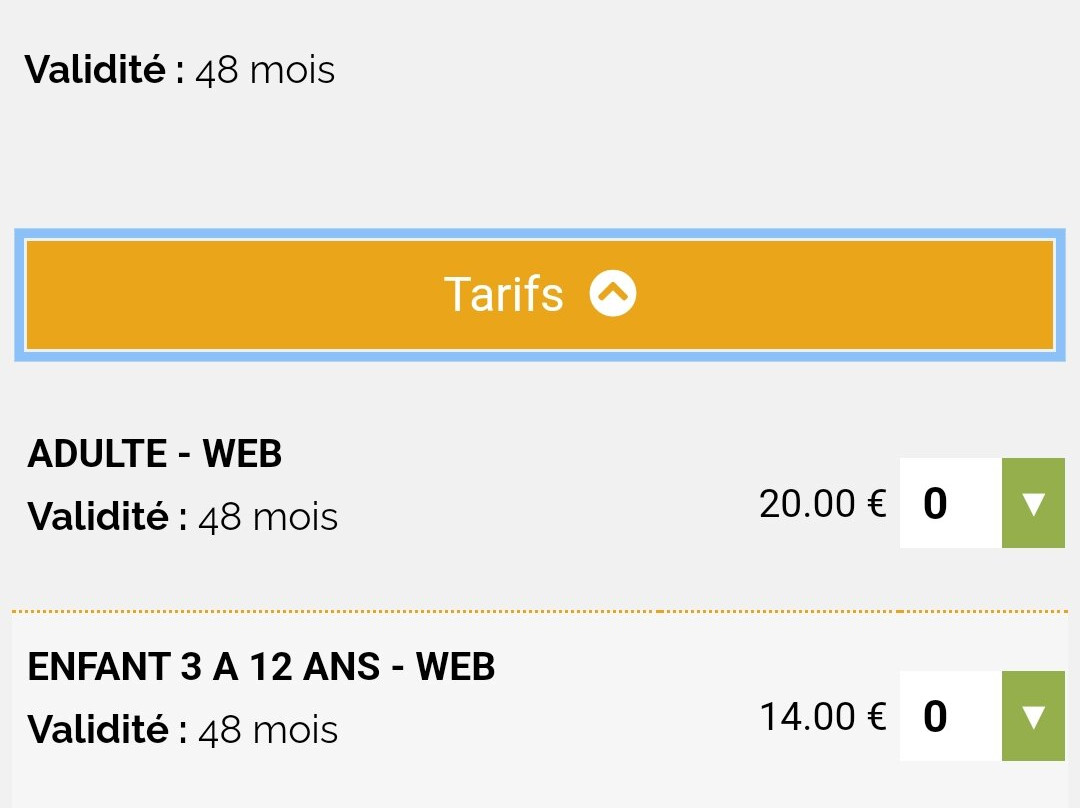
Task: Click the white triangle in the adult green box
Action: (x=1034, y=504)
